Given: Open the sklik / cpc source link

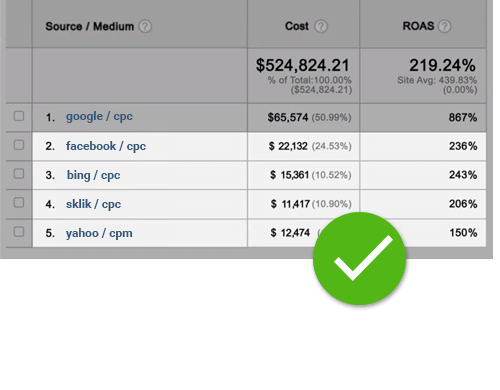Looking at the screenshot, I should [93, 204].
